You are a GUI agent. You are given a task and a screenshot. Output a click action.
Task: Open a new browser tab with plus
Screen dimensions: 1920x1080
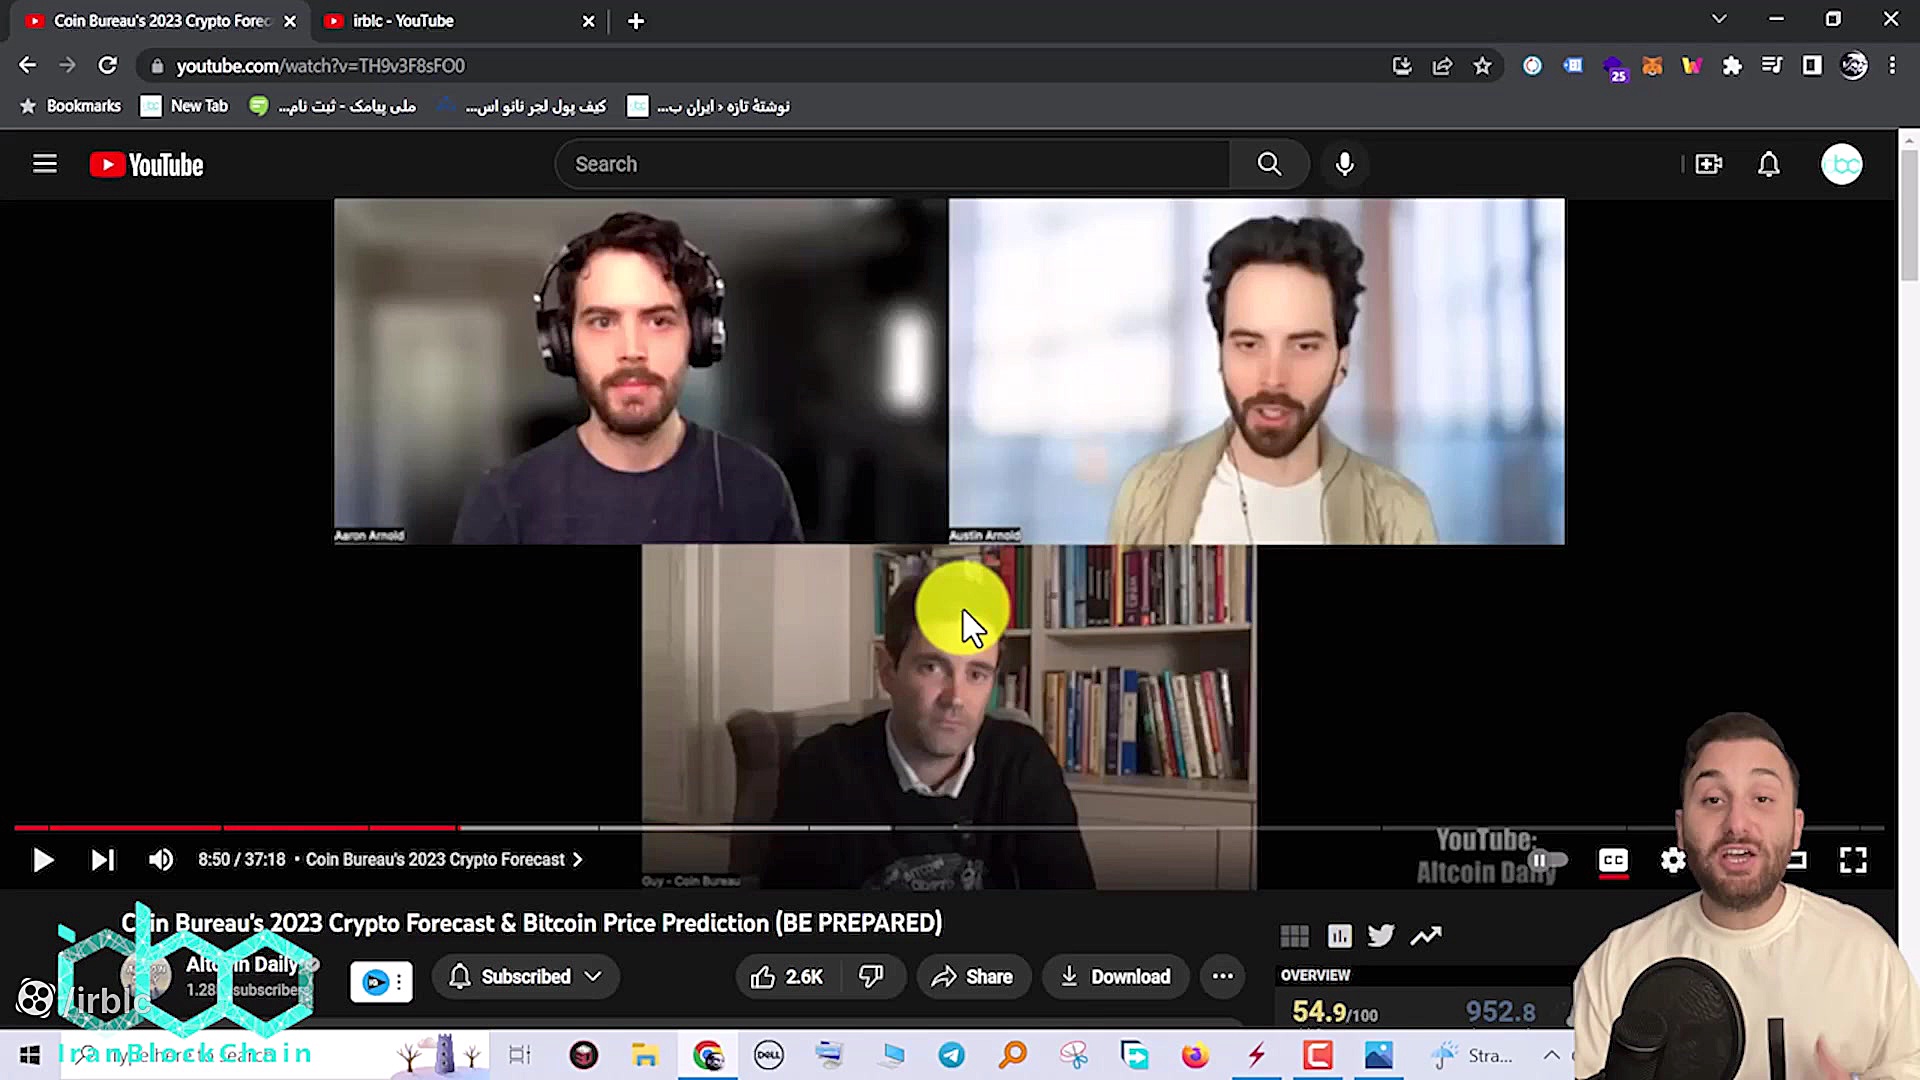(636, 21)
